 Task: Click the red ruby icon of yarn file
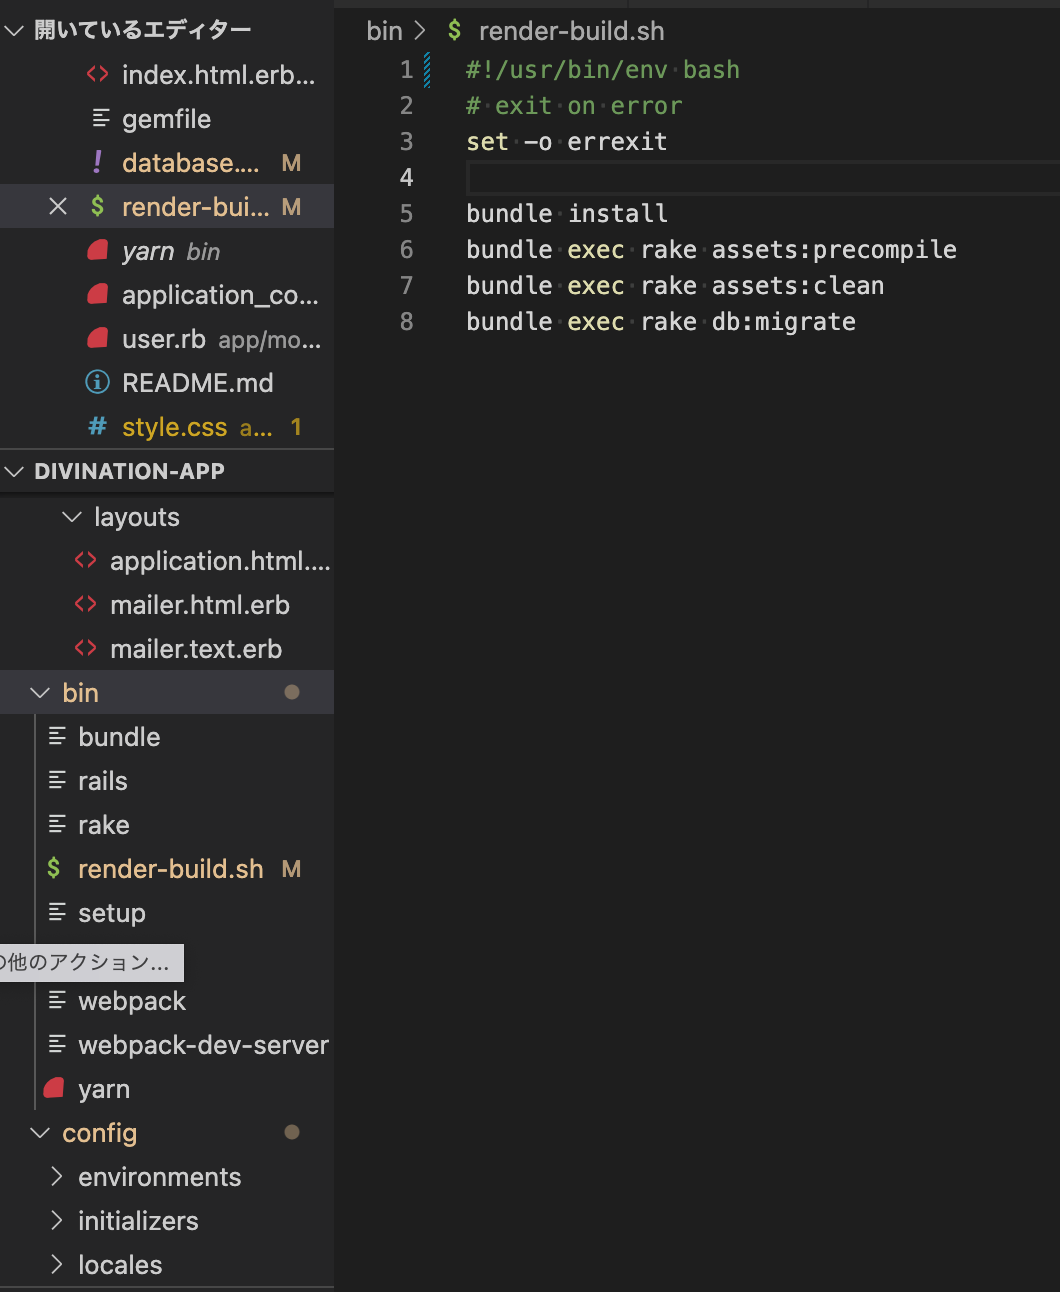[55, 1089]
